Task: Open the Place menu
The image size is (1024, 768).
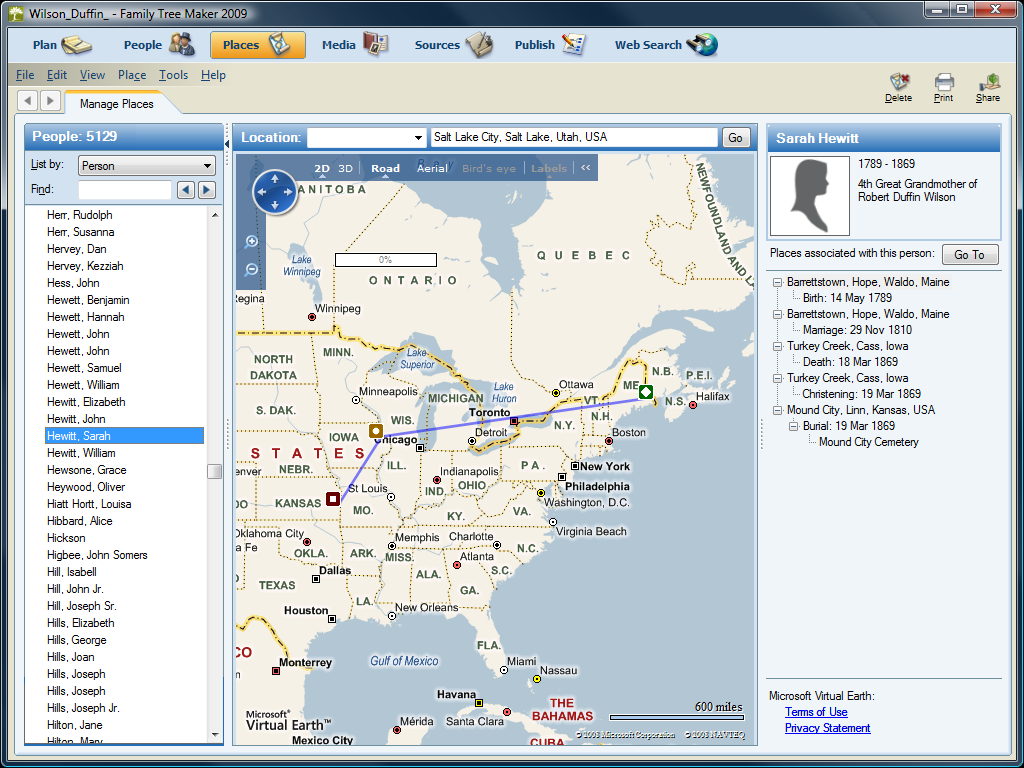Action: tap(132, 75)
